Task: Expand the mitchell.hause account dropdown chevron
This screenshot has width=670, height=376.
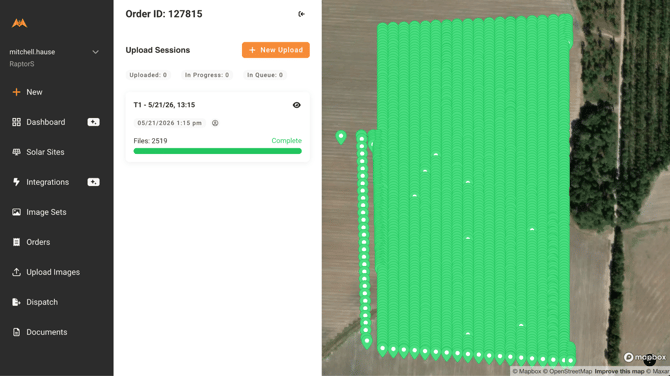Action: tap(95, 52)
